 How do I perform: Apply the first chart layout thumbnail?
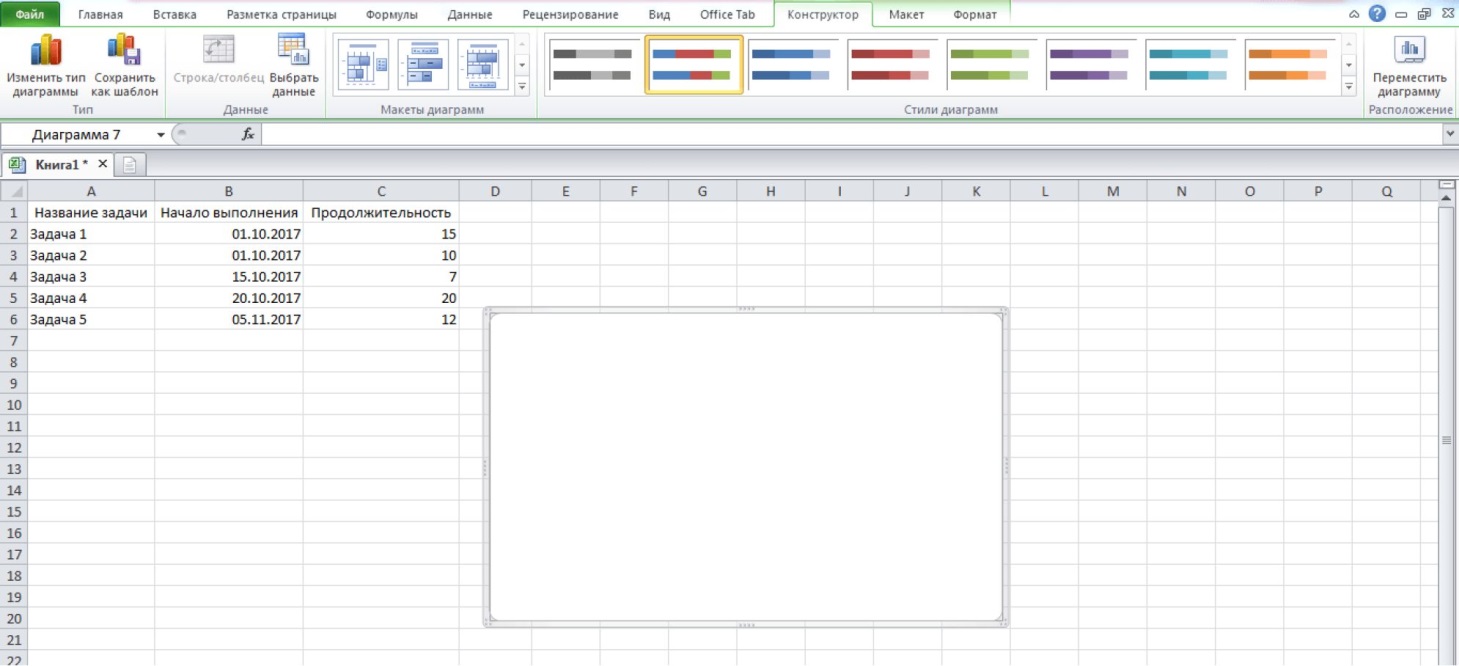[363, 65]
